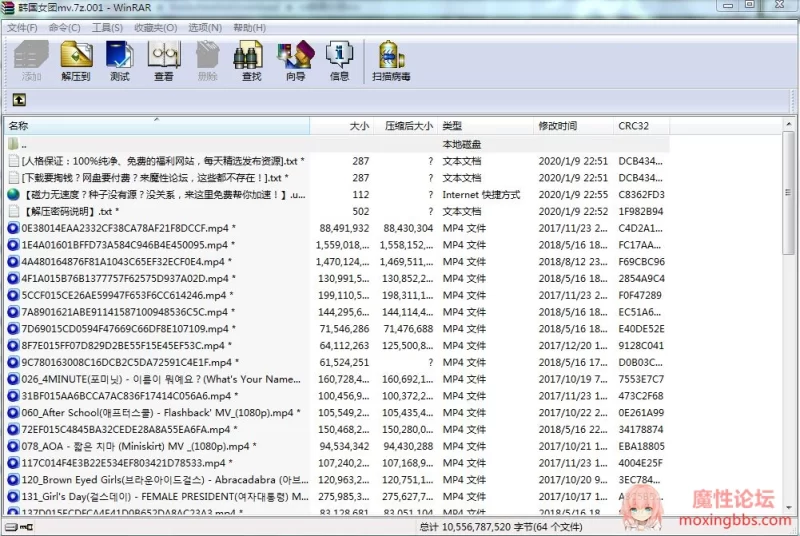Sort by Modified (修改时间) column header

(x=573, y=126)
